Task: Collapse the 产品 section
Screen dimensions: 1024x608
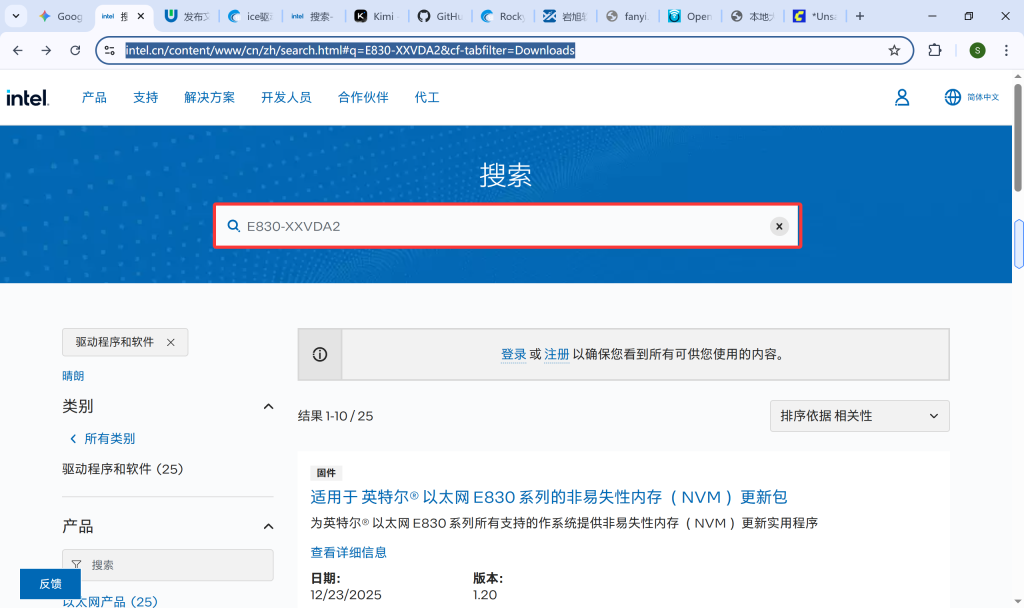Action: pyautogui.click(x=268, y=526)
